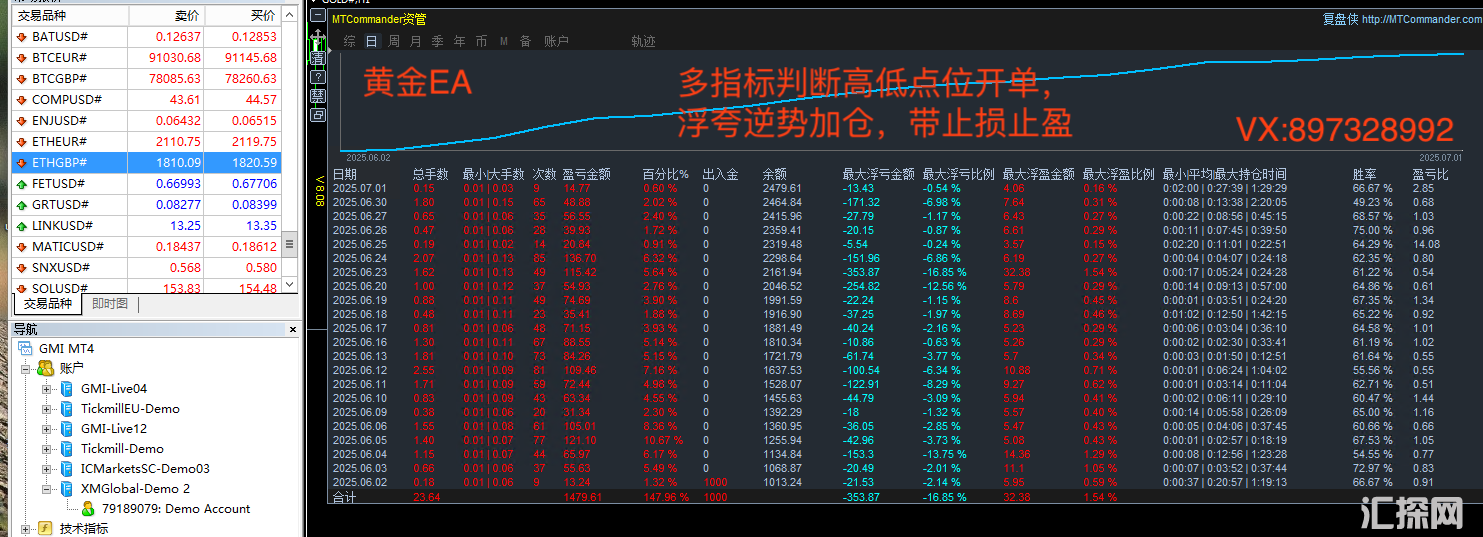Click the minimize box icon beside MTCommander panel
Image resolution: width=1483 pixels, height=537 pixels.
(318, 15)
